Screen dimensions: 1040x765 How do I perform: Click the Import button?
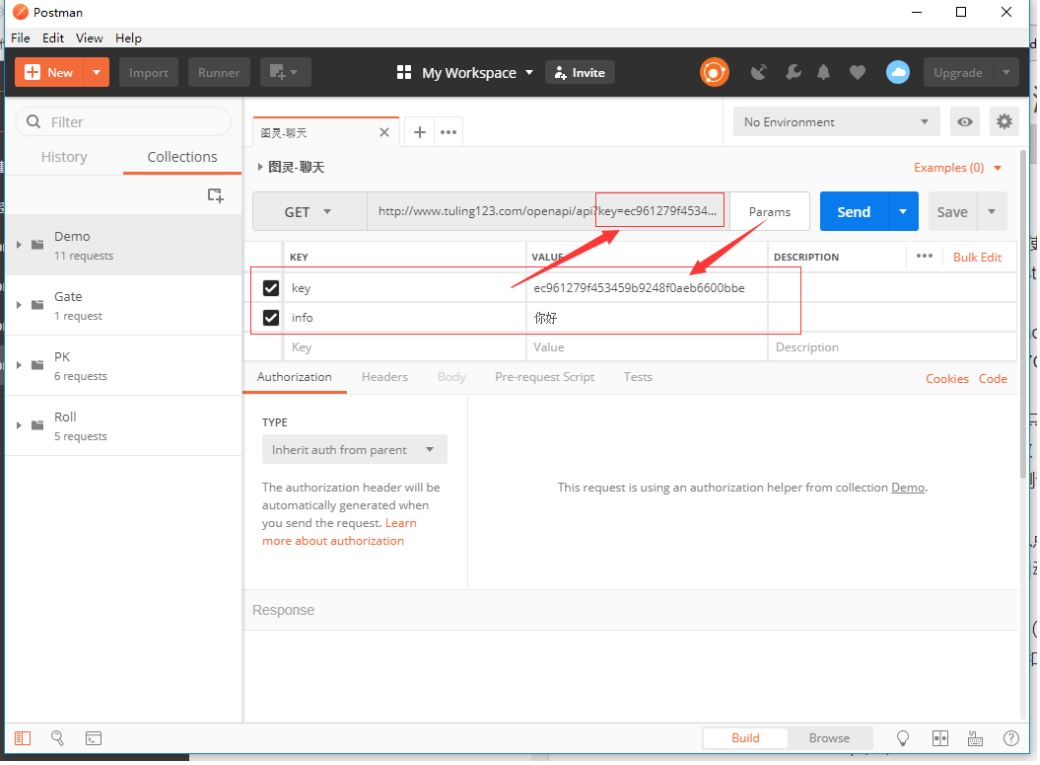pos(149,72)
